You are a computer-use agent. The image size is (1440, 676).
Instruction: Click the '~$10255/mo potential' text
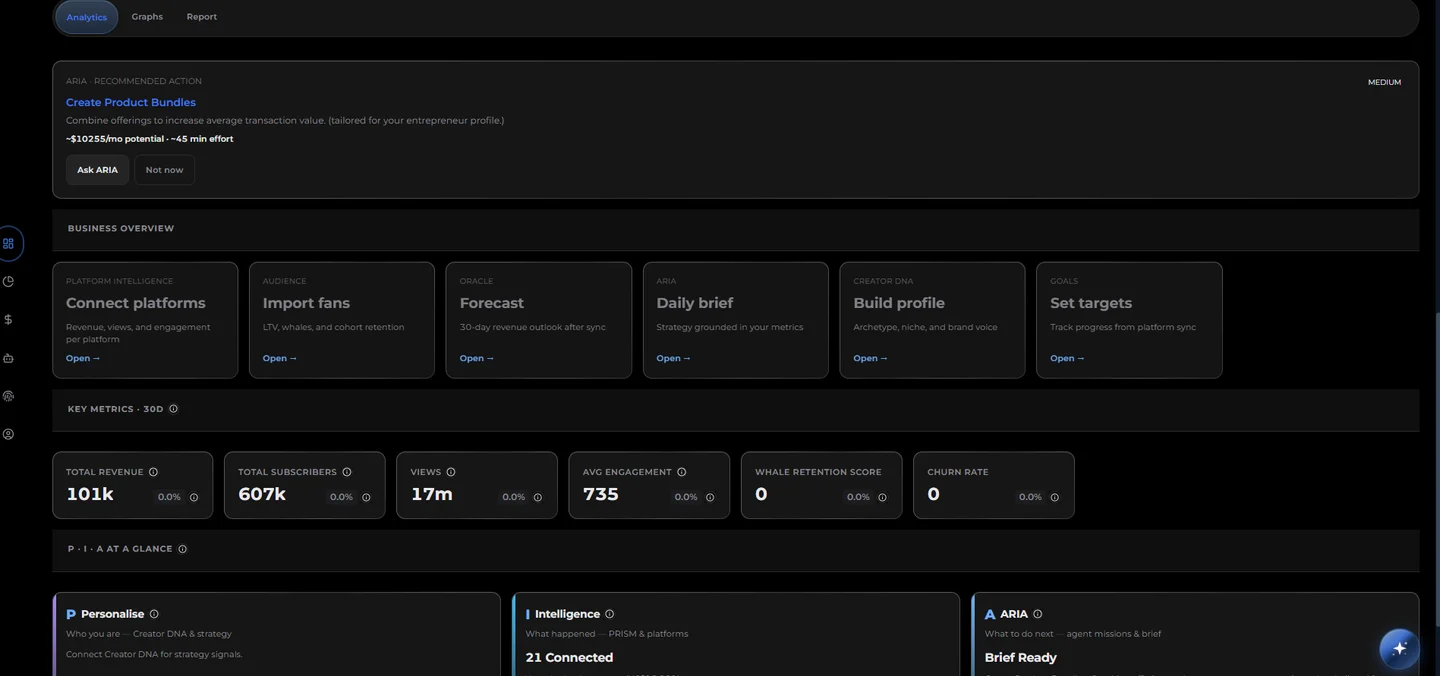114,139
